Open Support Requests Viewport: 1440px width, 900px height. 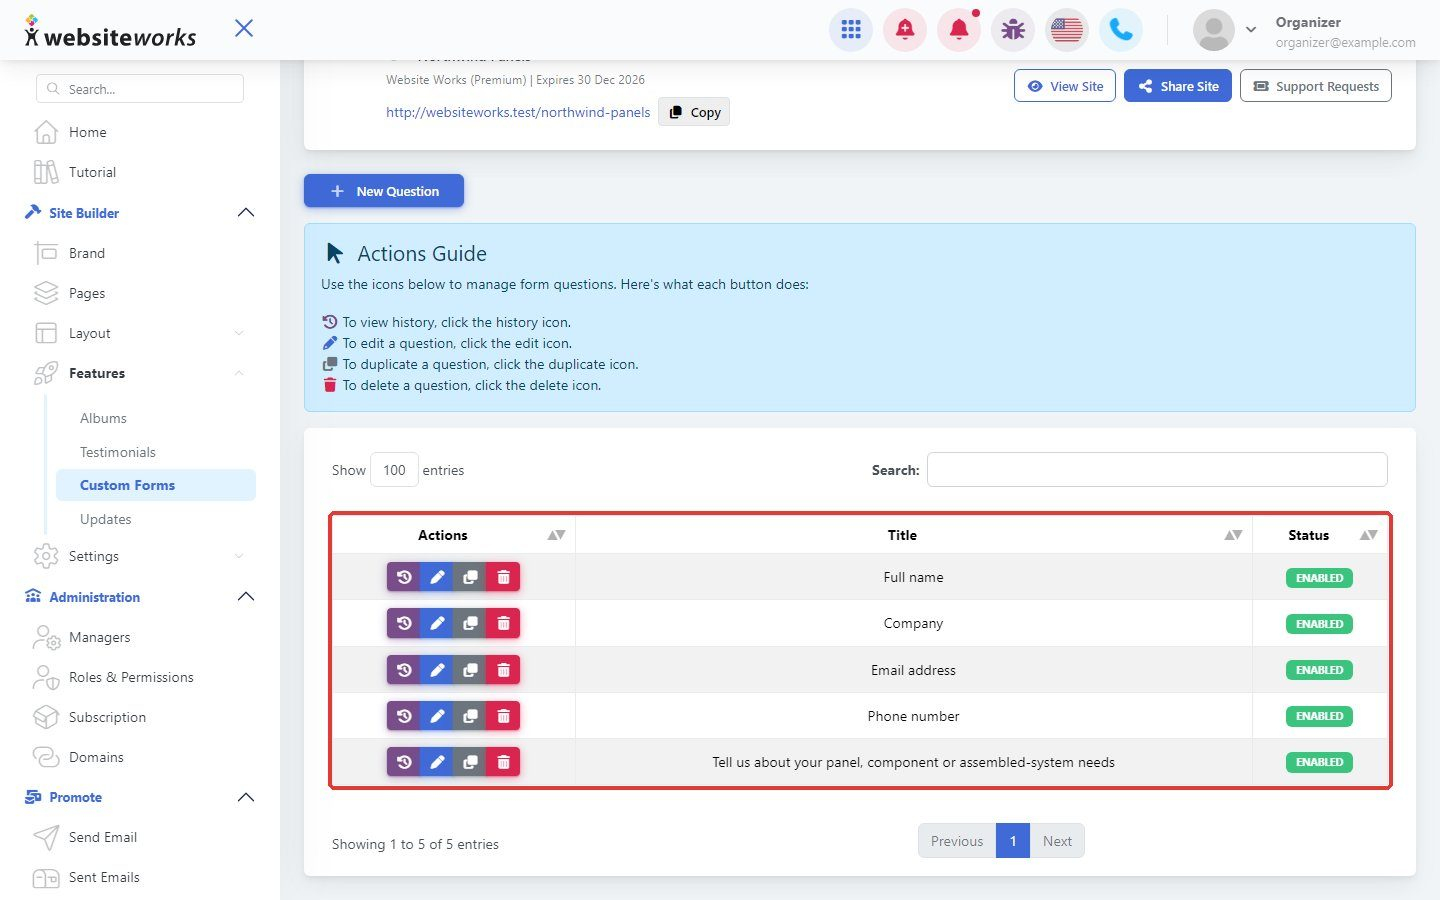click(x=1316, y=86)
